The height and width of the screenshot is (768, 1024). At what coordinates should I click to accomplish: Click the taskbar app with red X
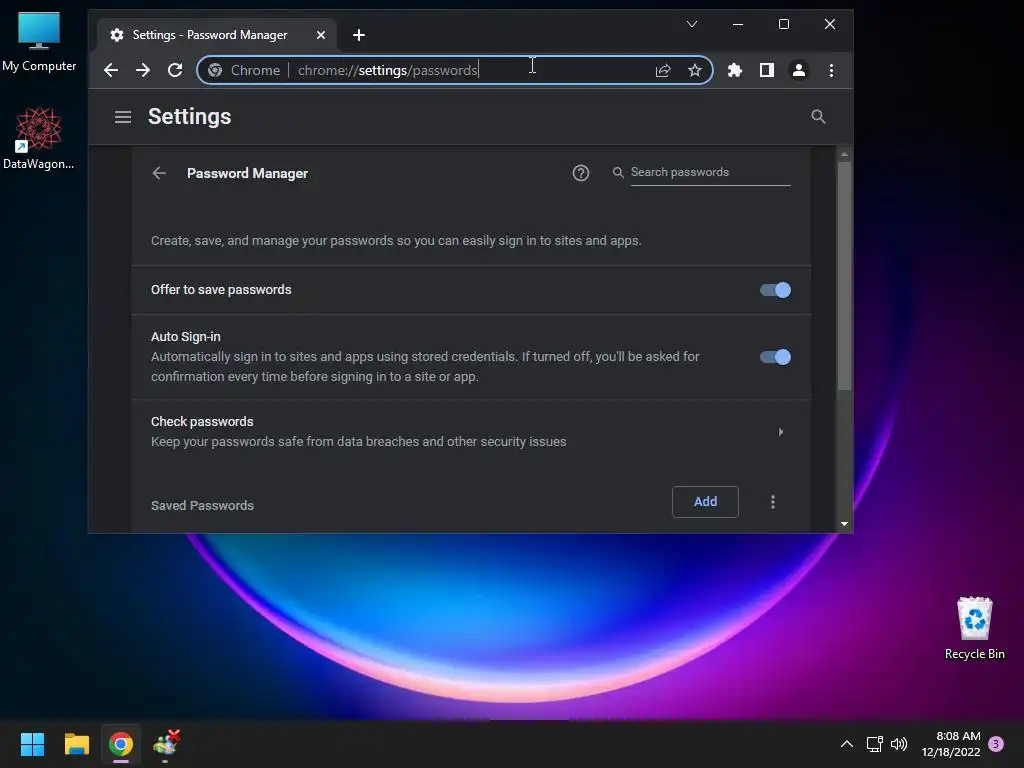(x=166, y=744)
